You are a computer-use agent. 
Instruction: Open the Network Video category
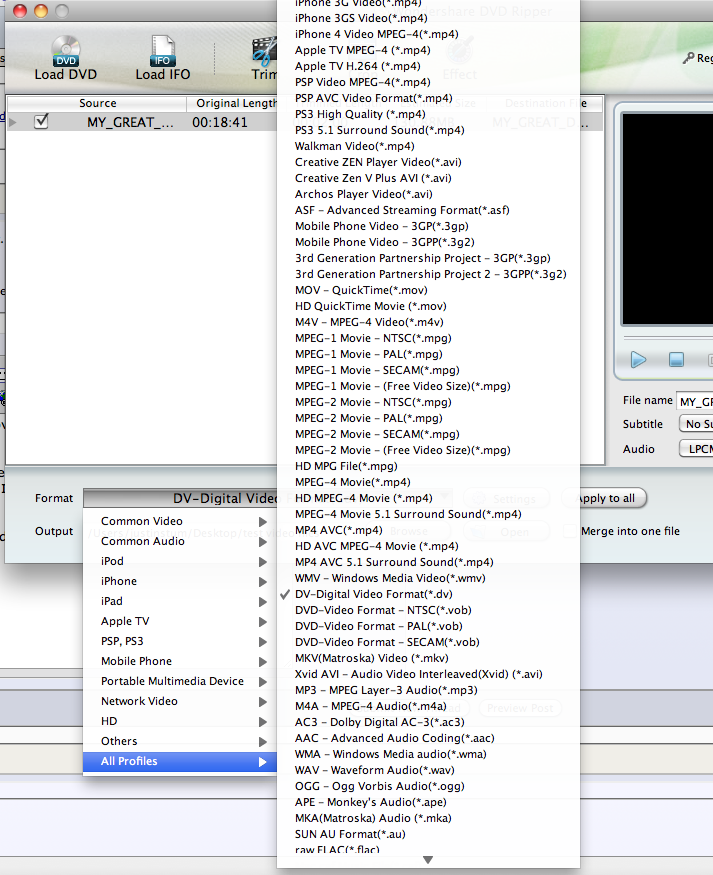[x=180, y=702]
